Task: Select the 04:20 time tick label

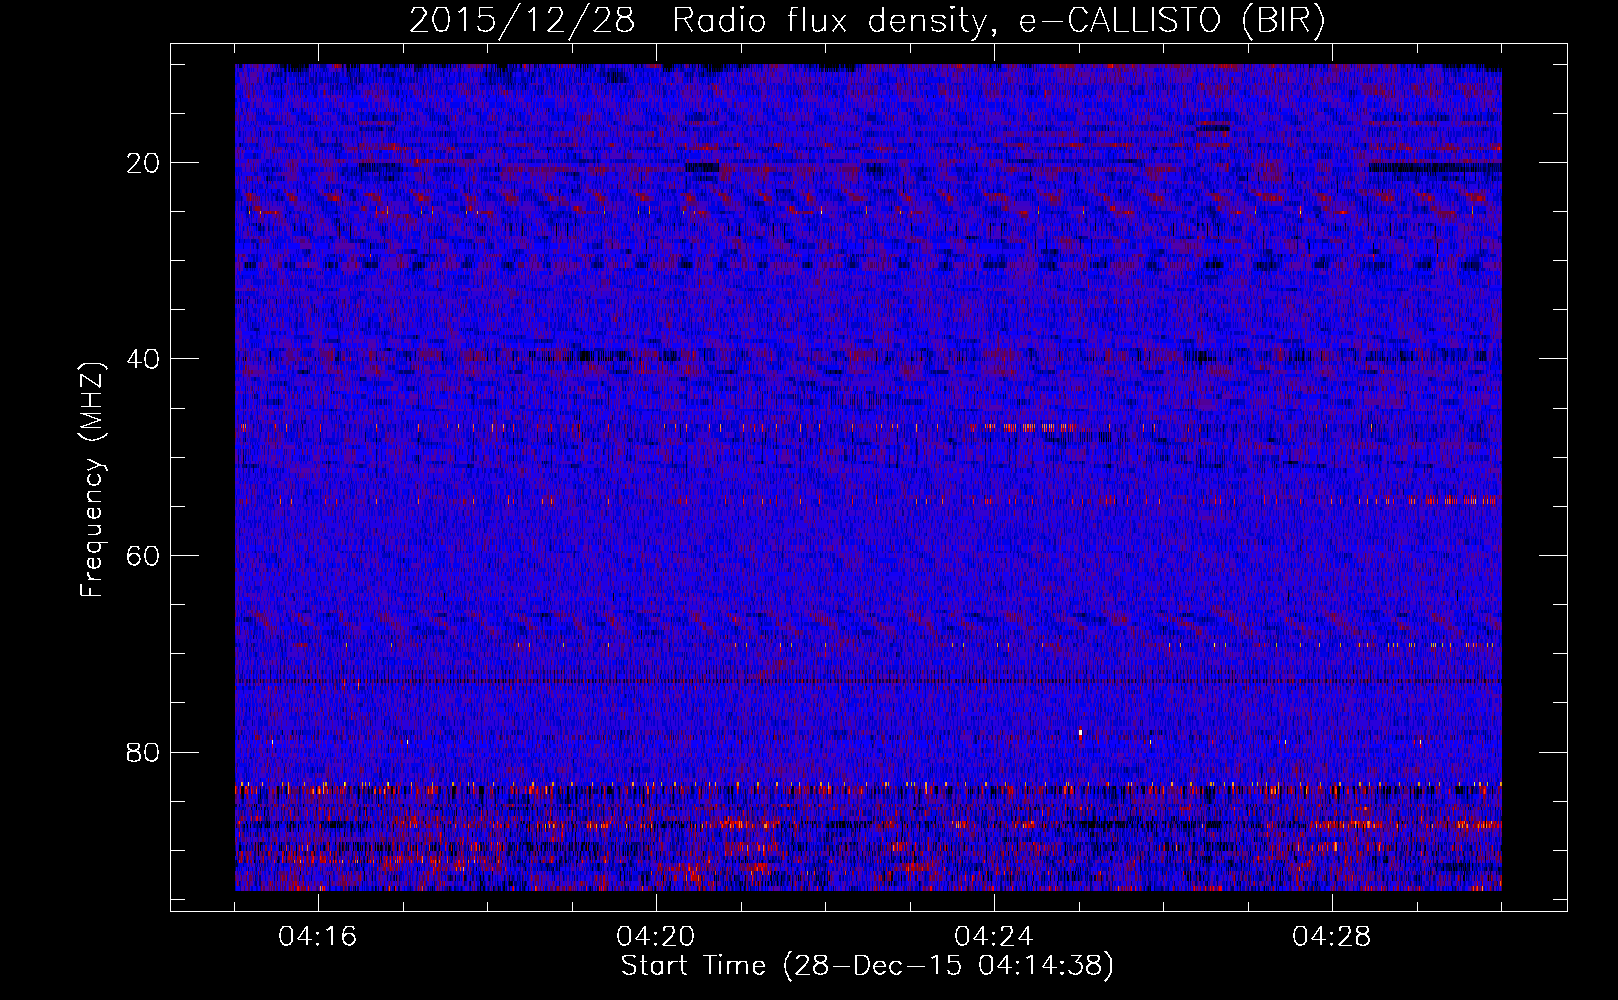Action: 656,937
